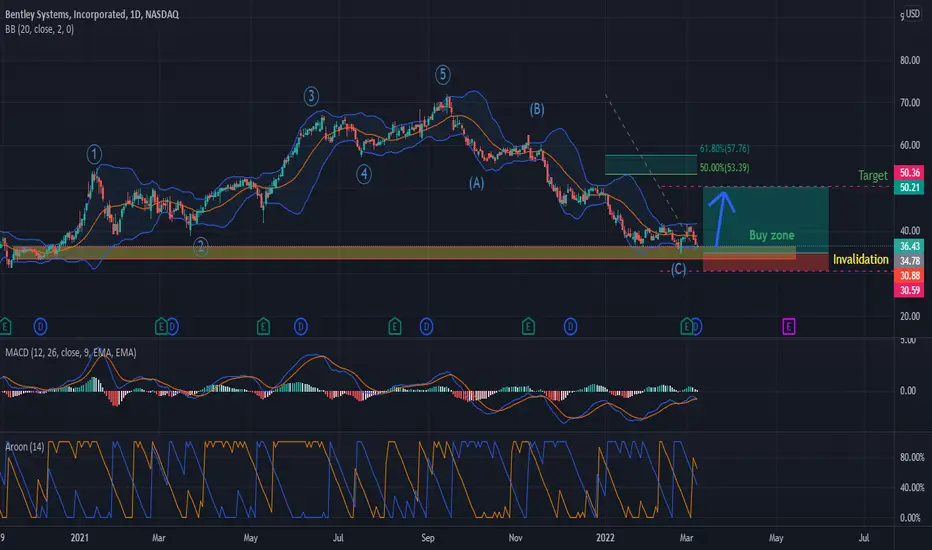Select the 61.80%(57.76) Fibonacci level label
Image resolution: width=932 pixels, height=550 pixels.
click(x=725, y=149)
